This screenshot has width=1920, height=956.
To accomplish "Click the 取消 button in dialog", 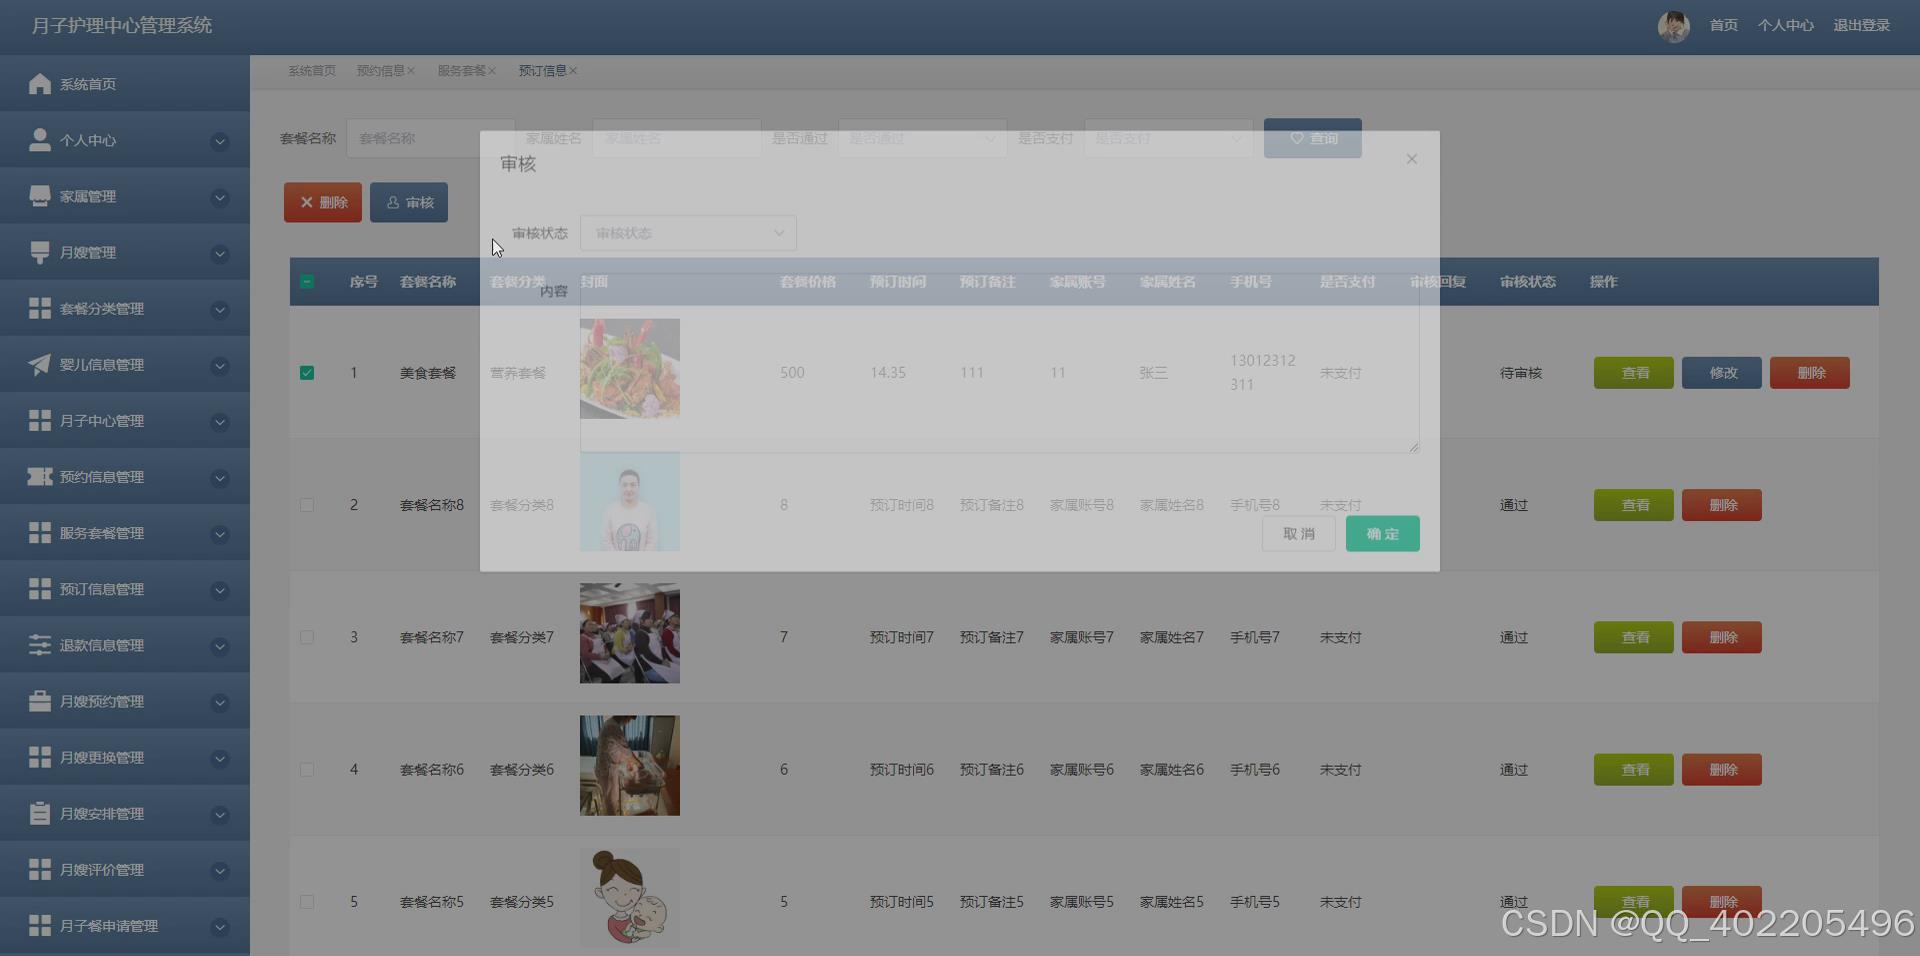I will click(x=1298, y=534).
